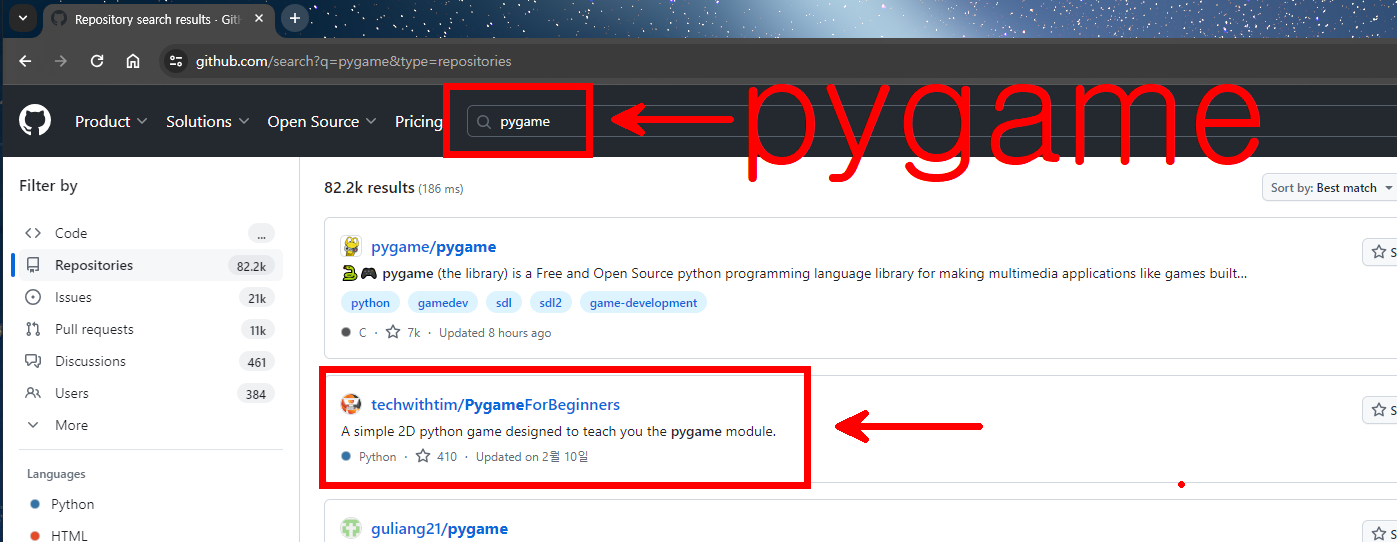
Task: Reload the page with refresh icon
Action: pos(97,61)
